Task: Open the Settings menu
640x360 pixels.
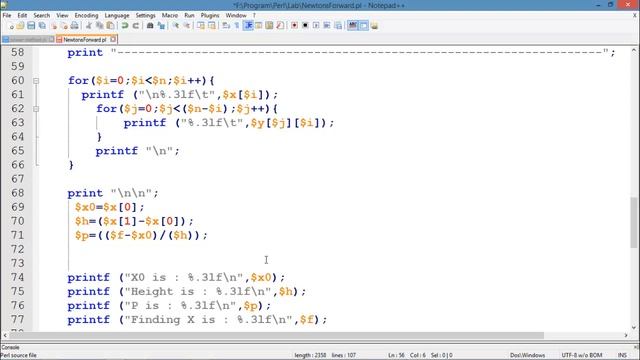Action: 145,15
